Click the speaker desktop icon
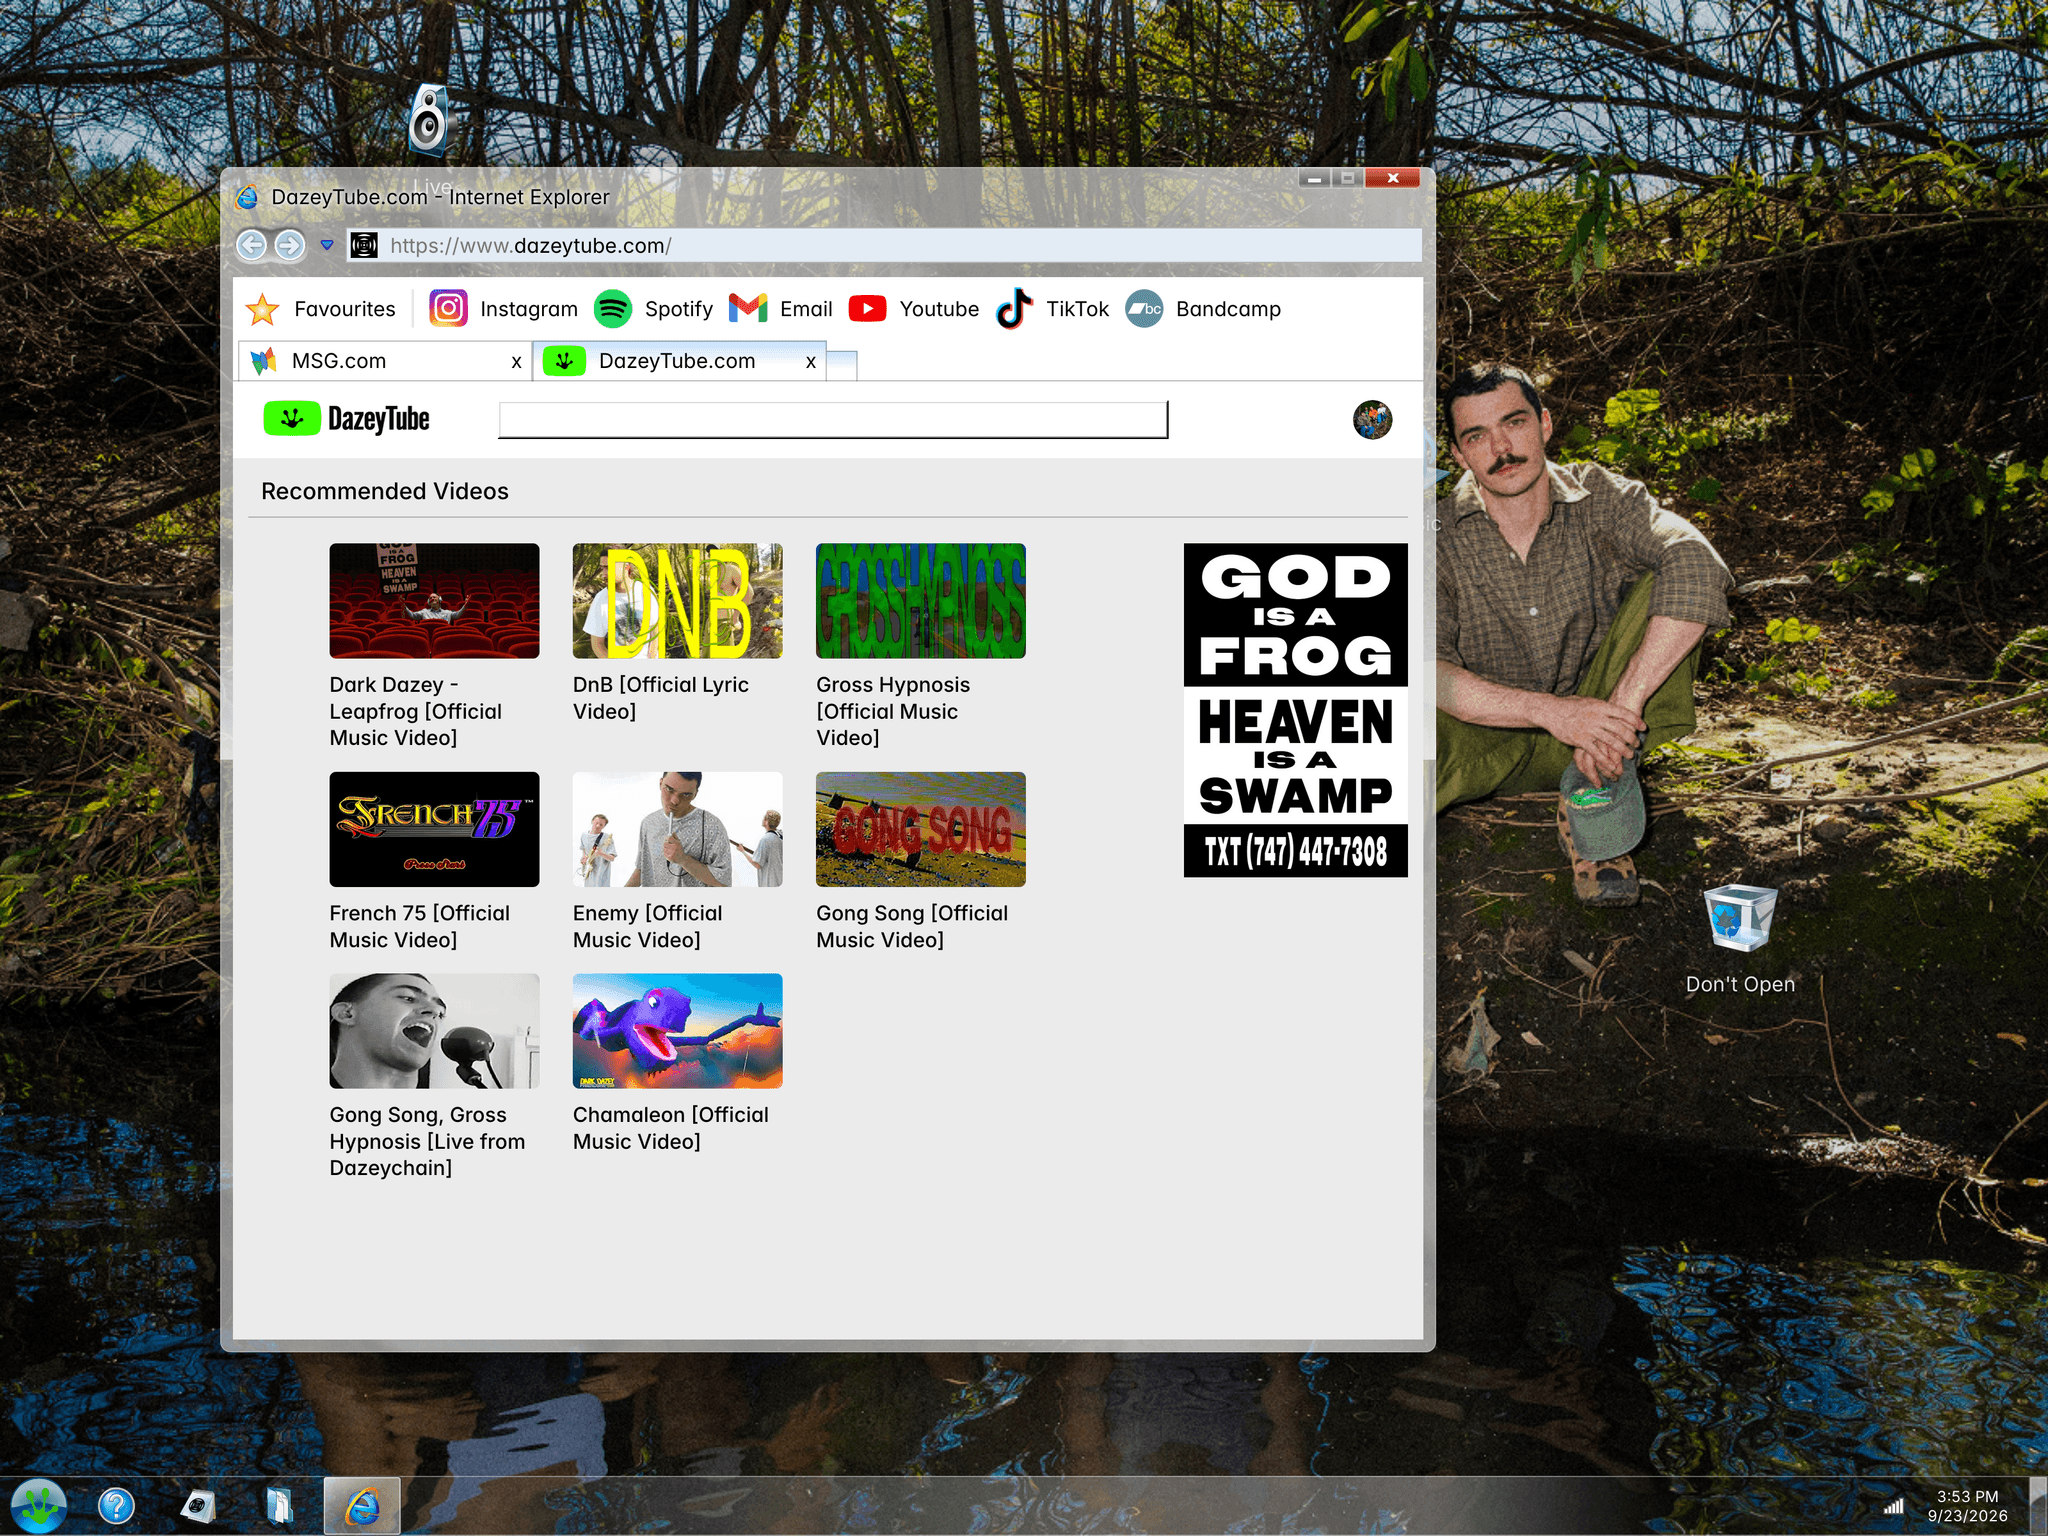The height and width of the screenshot is (1536, 2048). coord(429,119)
